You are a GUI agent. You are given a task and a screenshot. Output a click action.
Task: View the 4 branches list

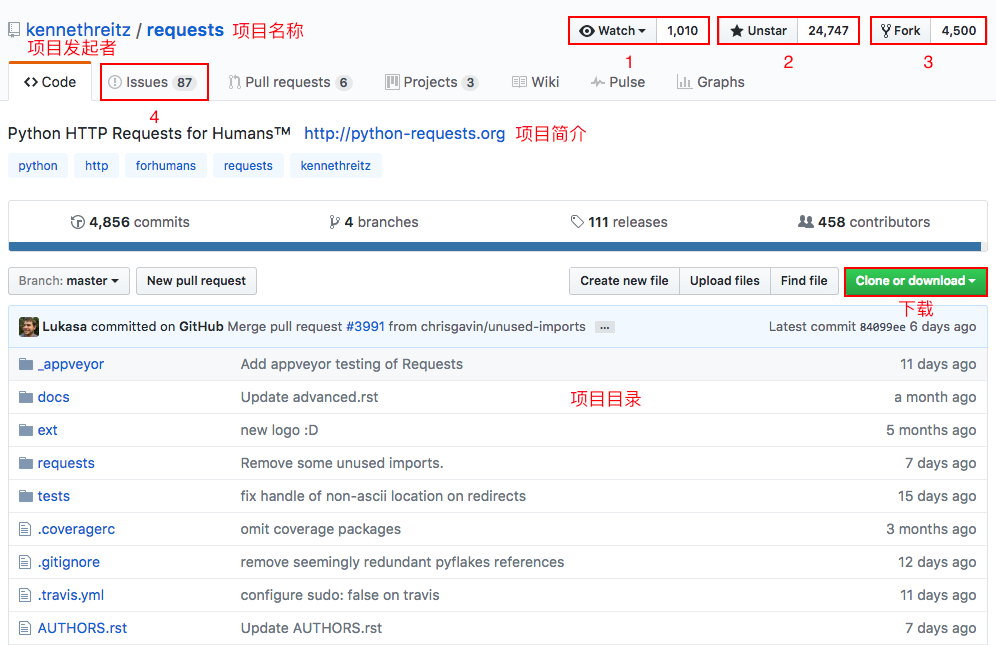point(374,222)
